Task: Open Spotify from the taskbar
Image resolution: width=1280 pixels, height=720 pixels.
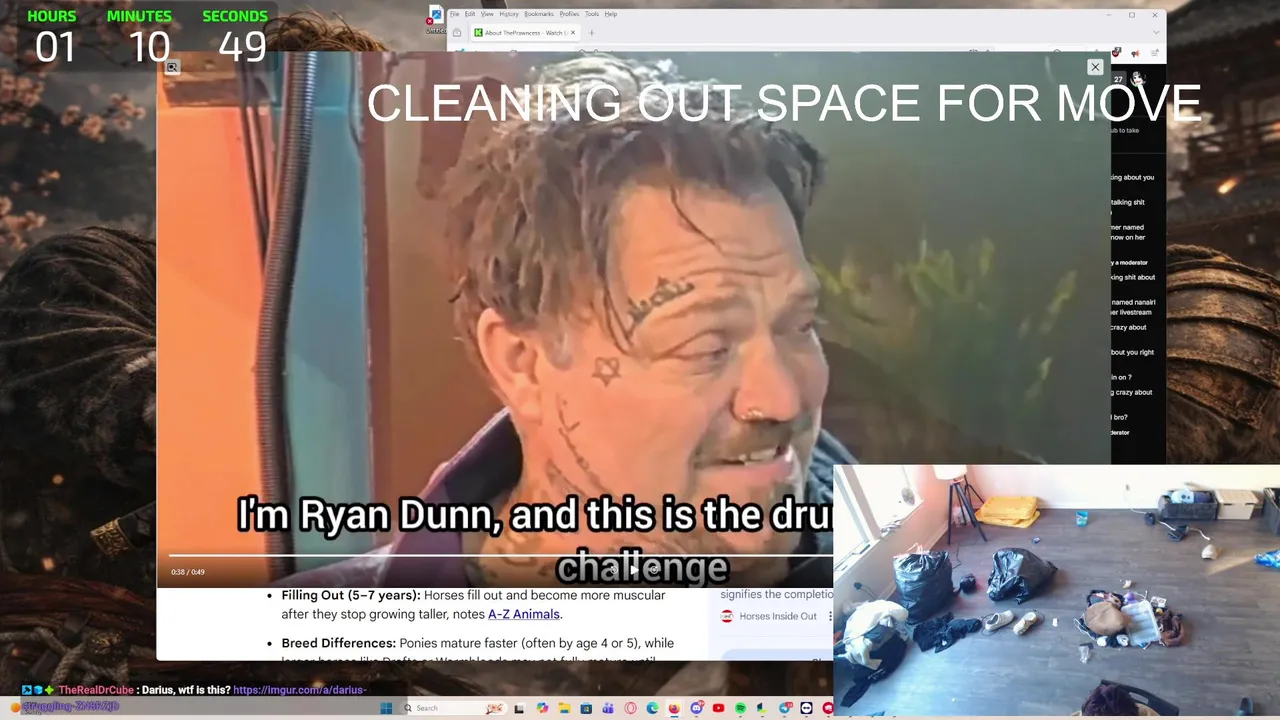Action: (741, 708)
